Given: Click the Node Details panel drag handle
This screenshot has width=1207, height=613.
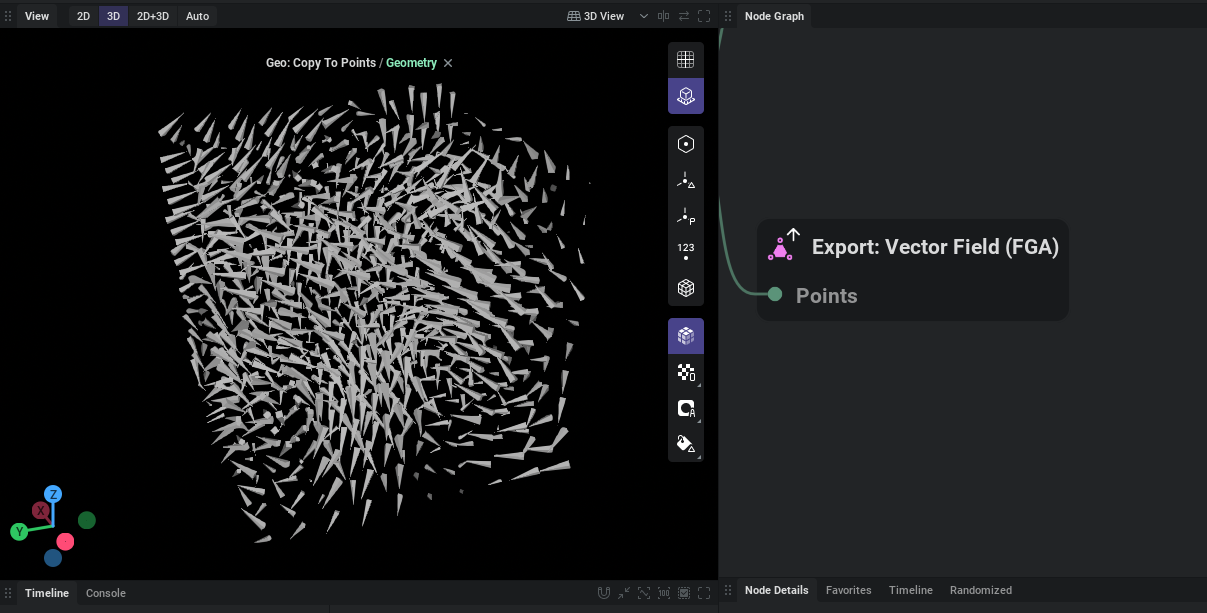Looking at the screenshot, I should [x=728, y=591].
